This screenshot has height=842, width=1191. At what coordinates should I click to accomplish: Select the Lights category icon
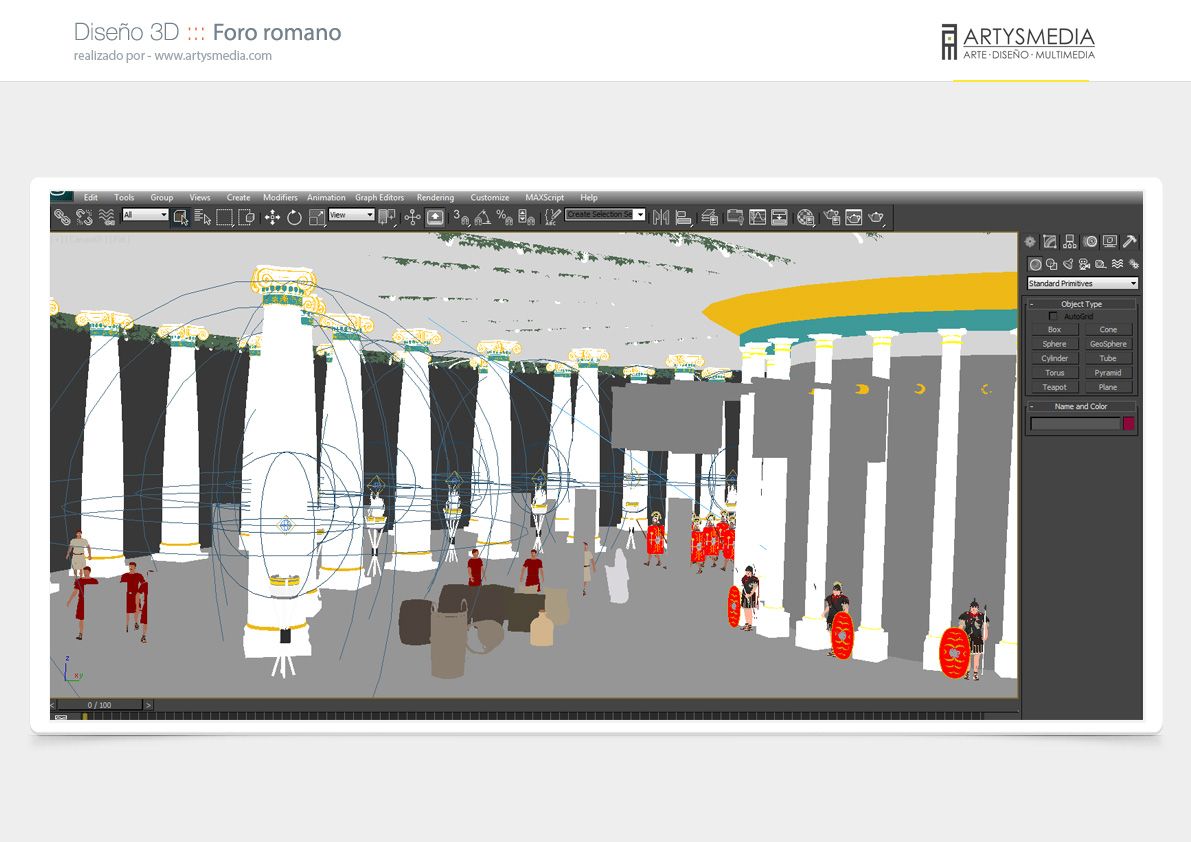tap(1068, 264)
